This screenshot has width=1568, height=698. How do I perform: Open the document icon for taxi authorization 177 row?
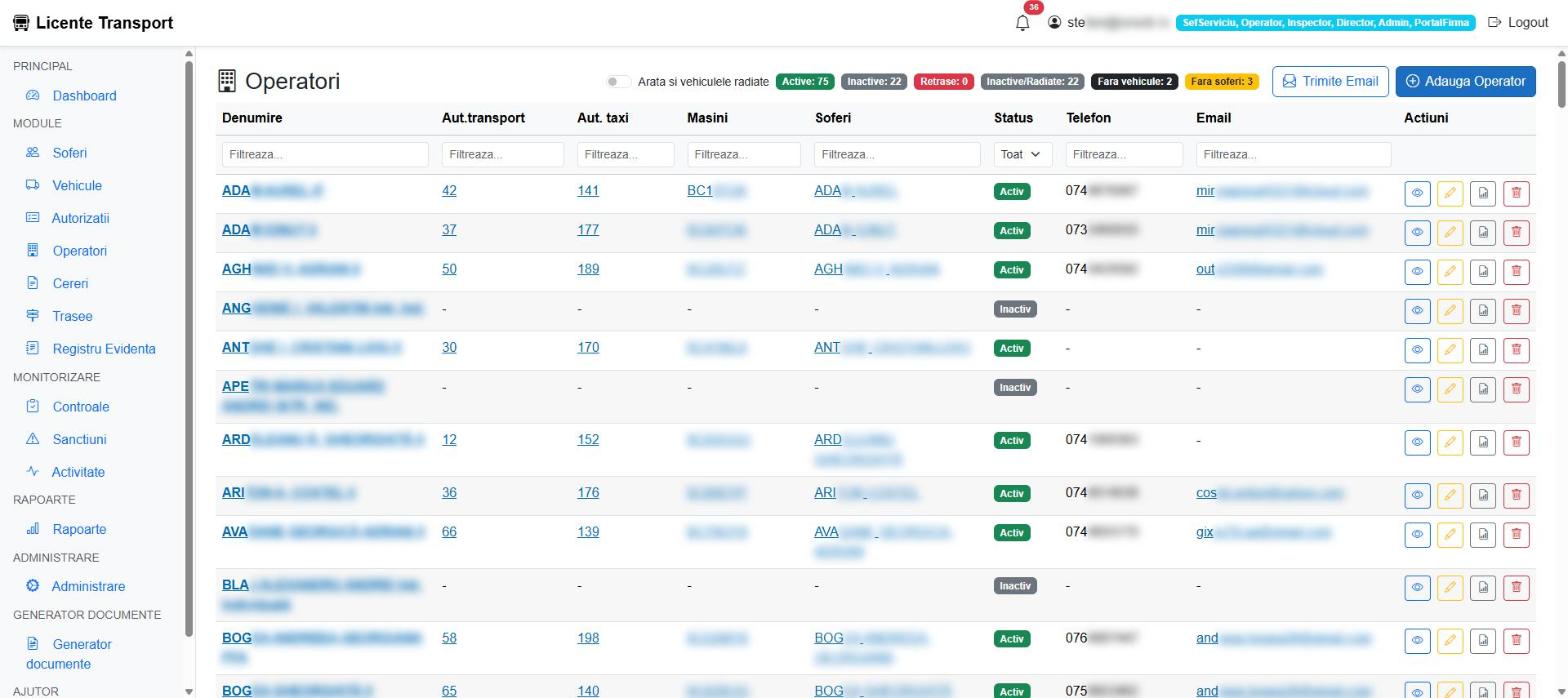click(x=1483, y=232)
